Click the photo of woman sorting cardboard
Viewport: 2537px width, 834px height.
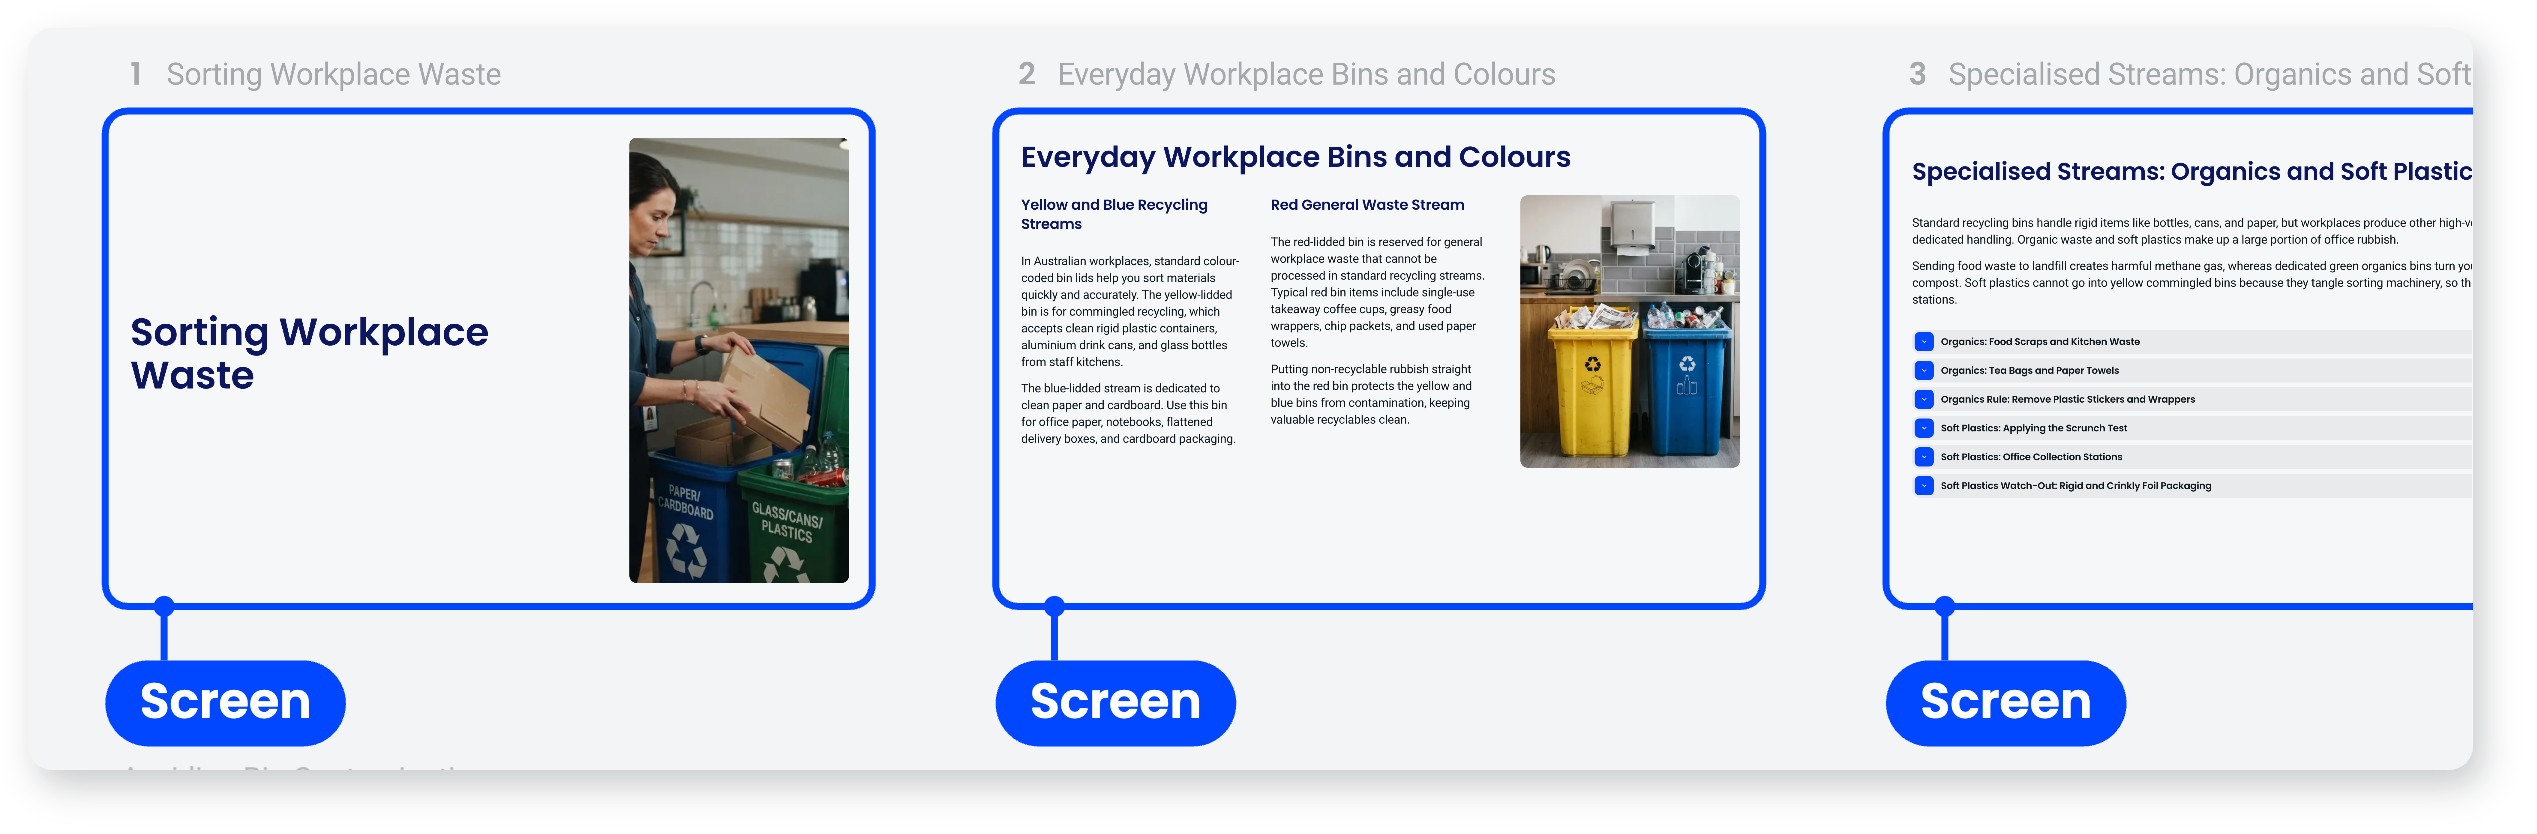click(x=739, y=360)
